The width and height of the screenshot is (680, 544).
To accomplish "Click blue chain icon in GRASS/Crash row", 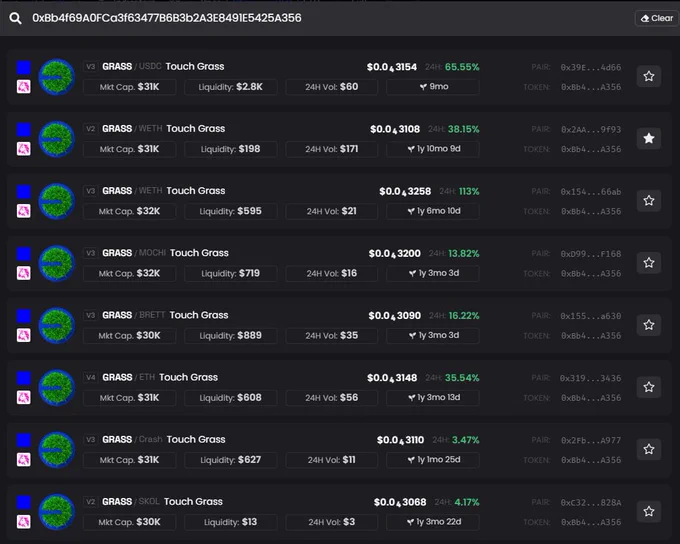I will pyautogui.click(x=23, y=440).
